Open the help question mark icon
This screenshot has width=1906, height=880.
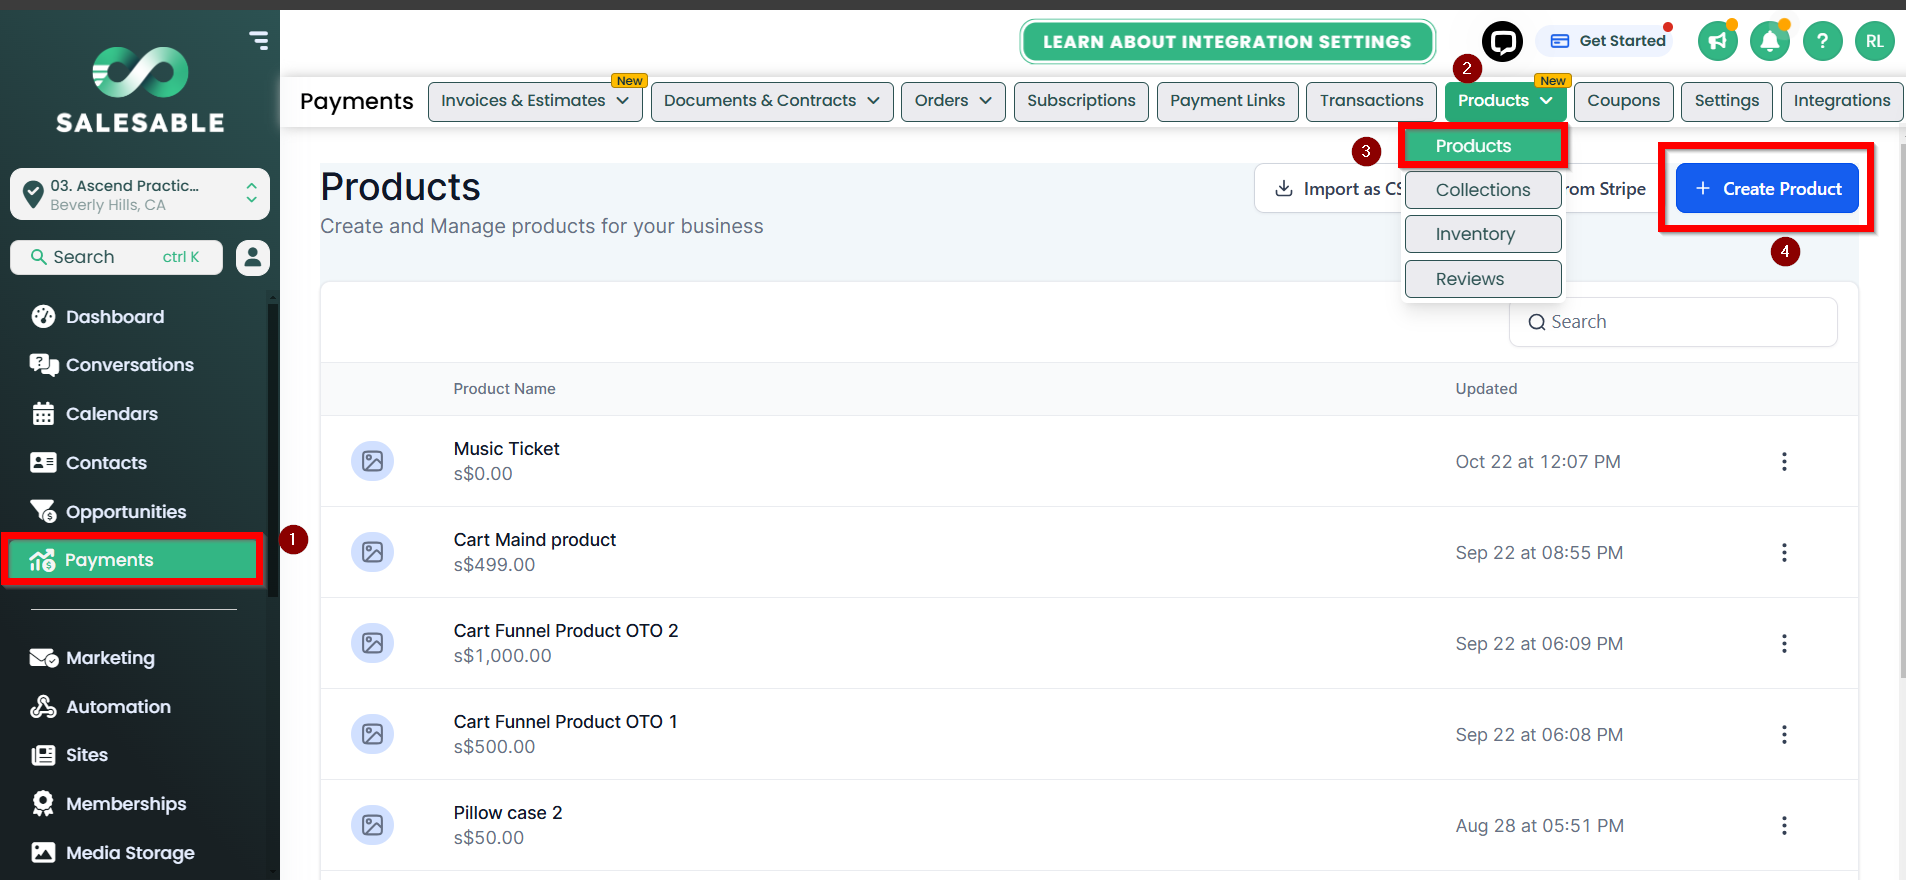[x=1823, y=41]
